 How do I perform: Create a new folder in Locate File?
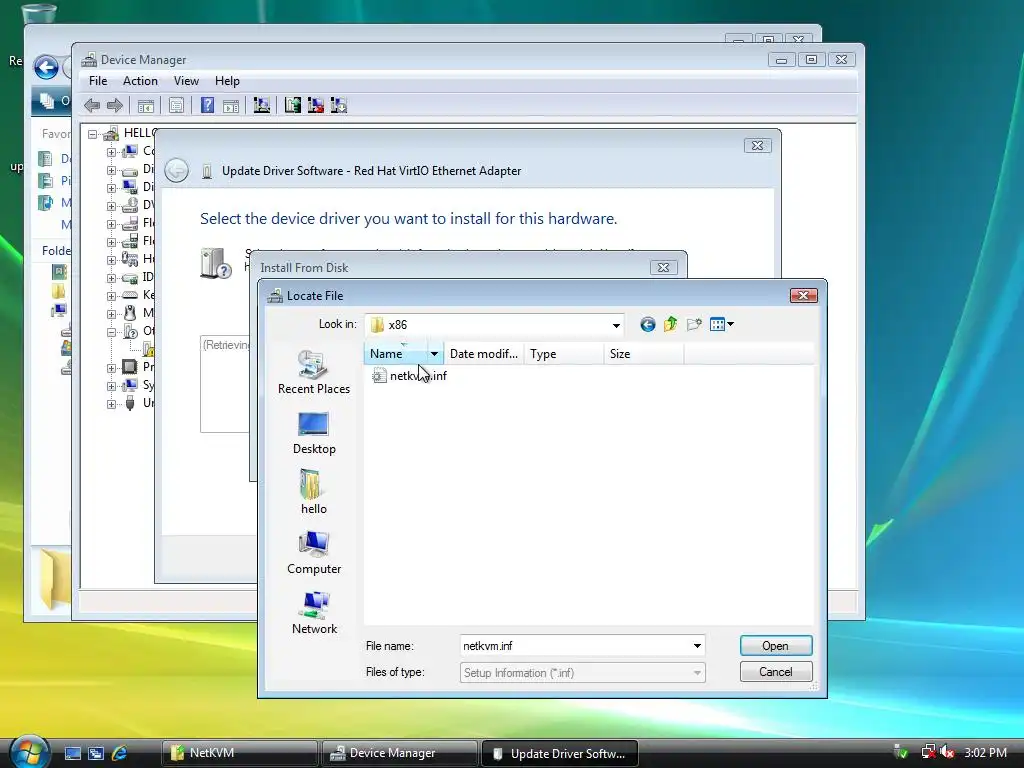click(694, 324)
